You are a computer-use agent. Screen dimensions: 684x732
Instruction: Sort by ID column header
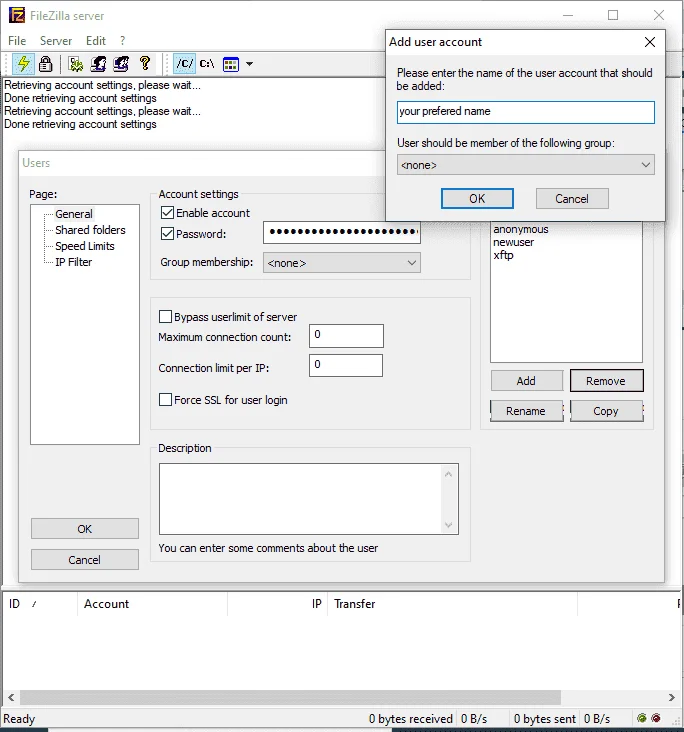click(40, 604)
